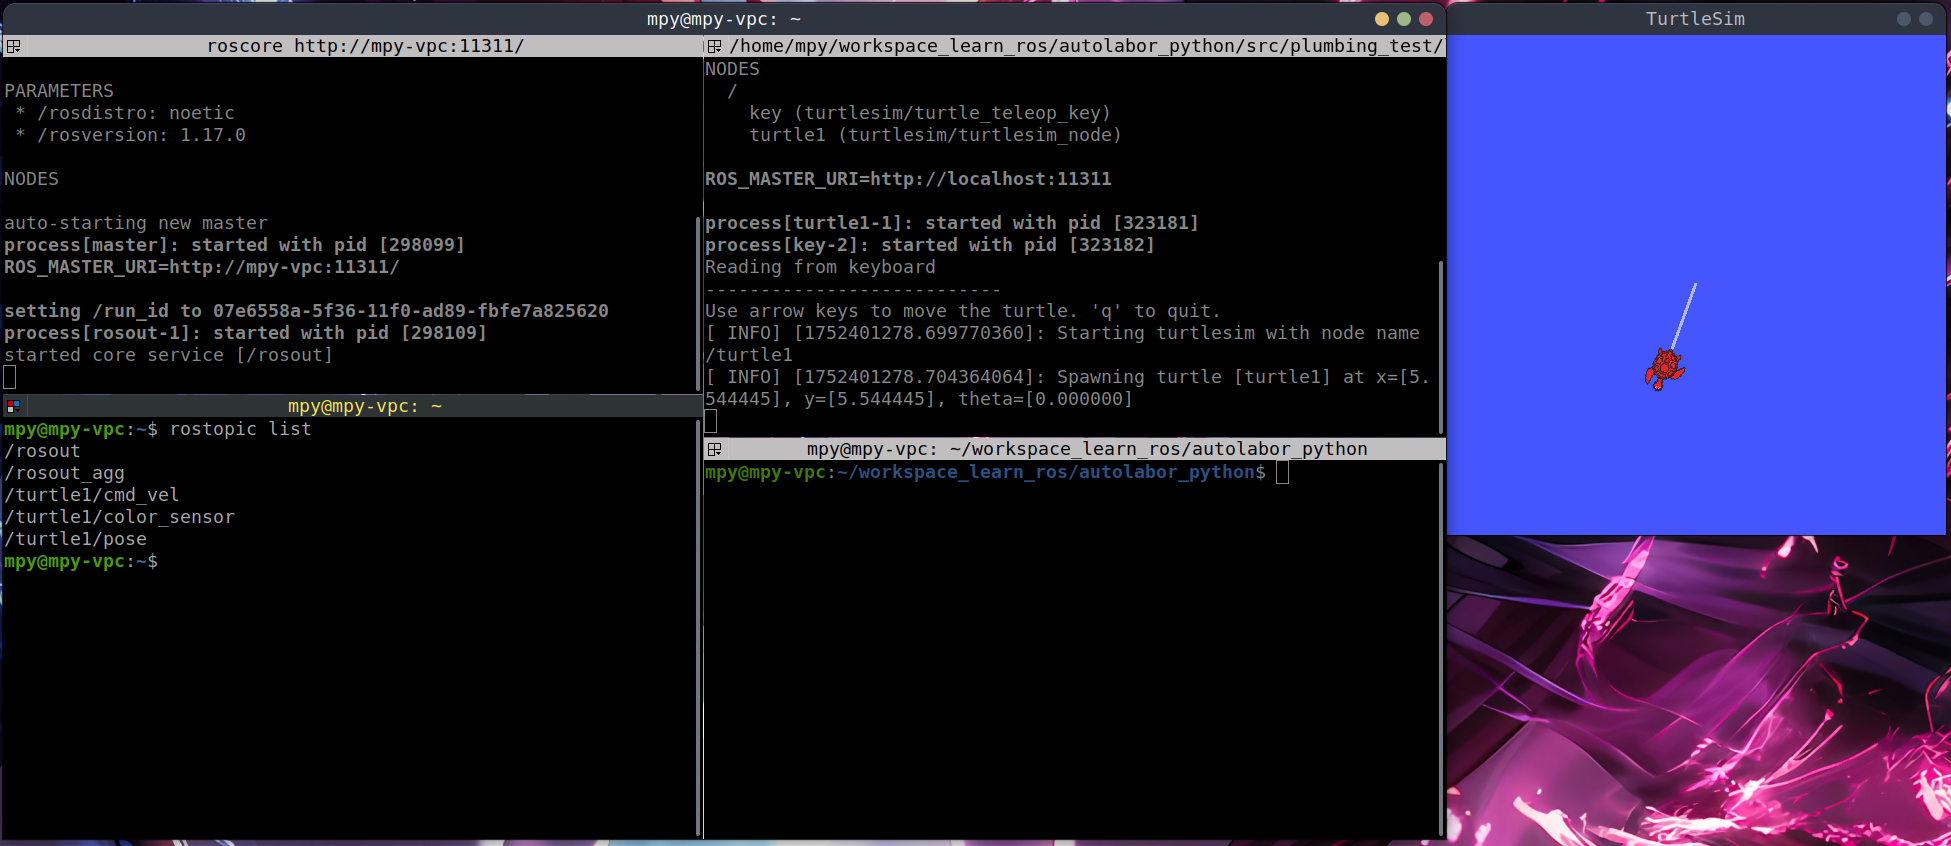This screenshot has height=846, width=1951.
Task: Open grouping menu of the rostopic list pane
Action: click(13, 406)
